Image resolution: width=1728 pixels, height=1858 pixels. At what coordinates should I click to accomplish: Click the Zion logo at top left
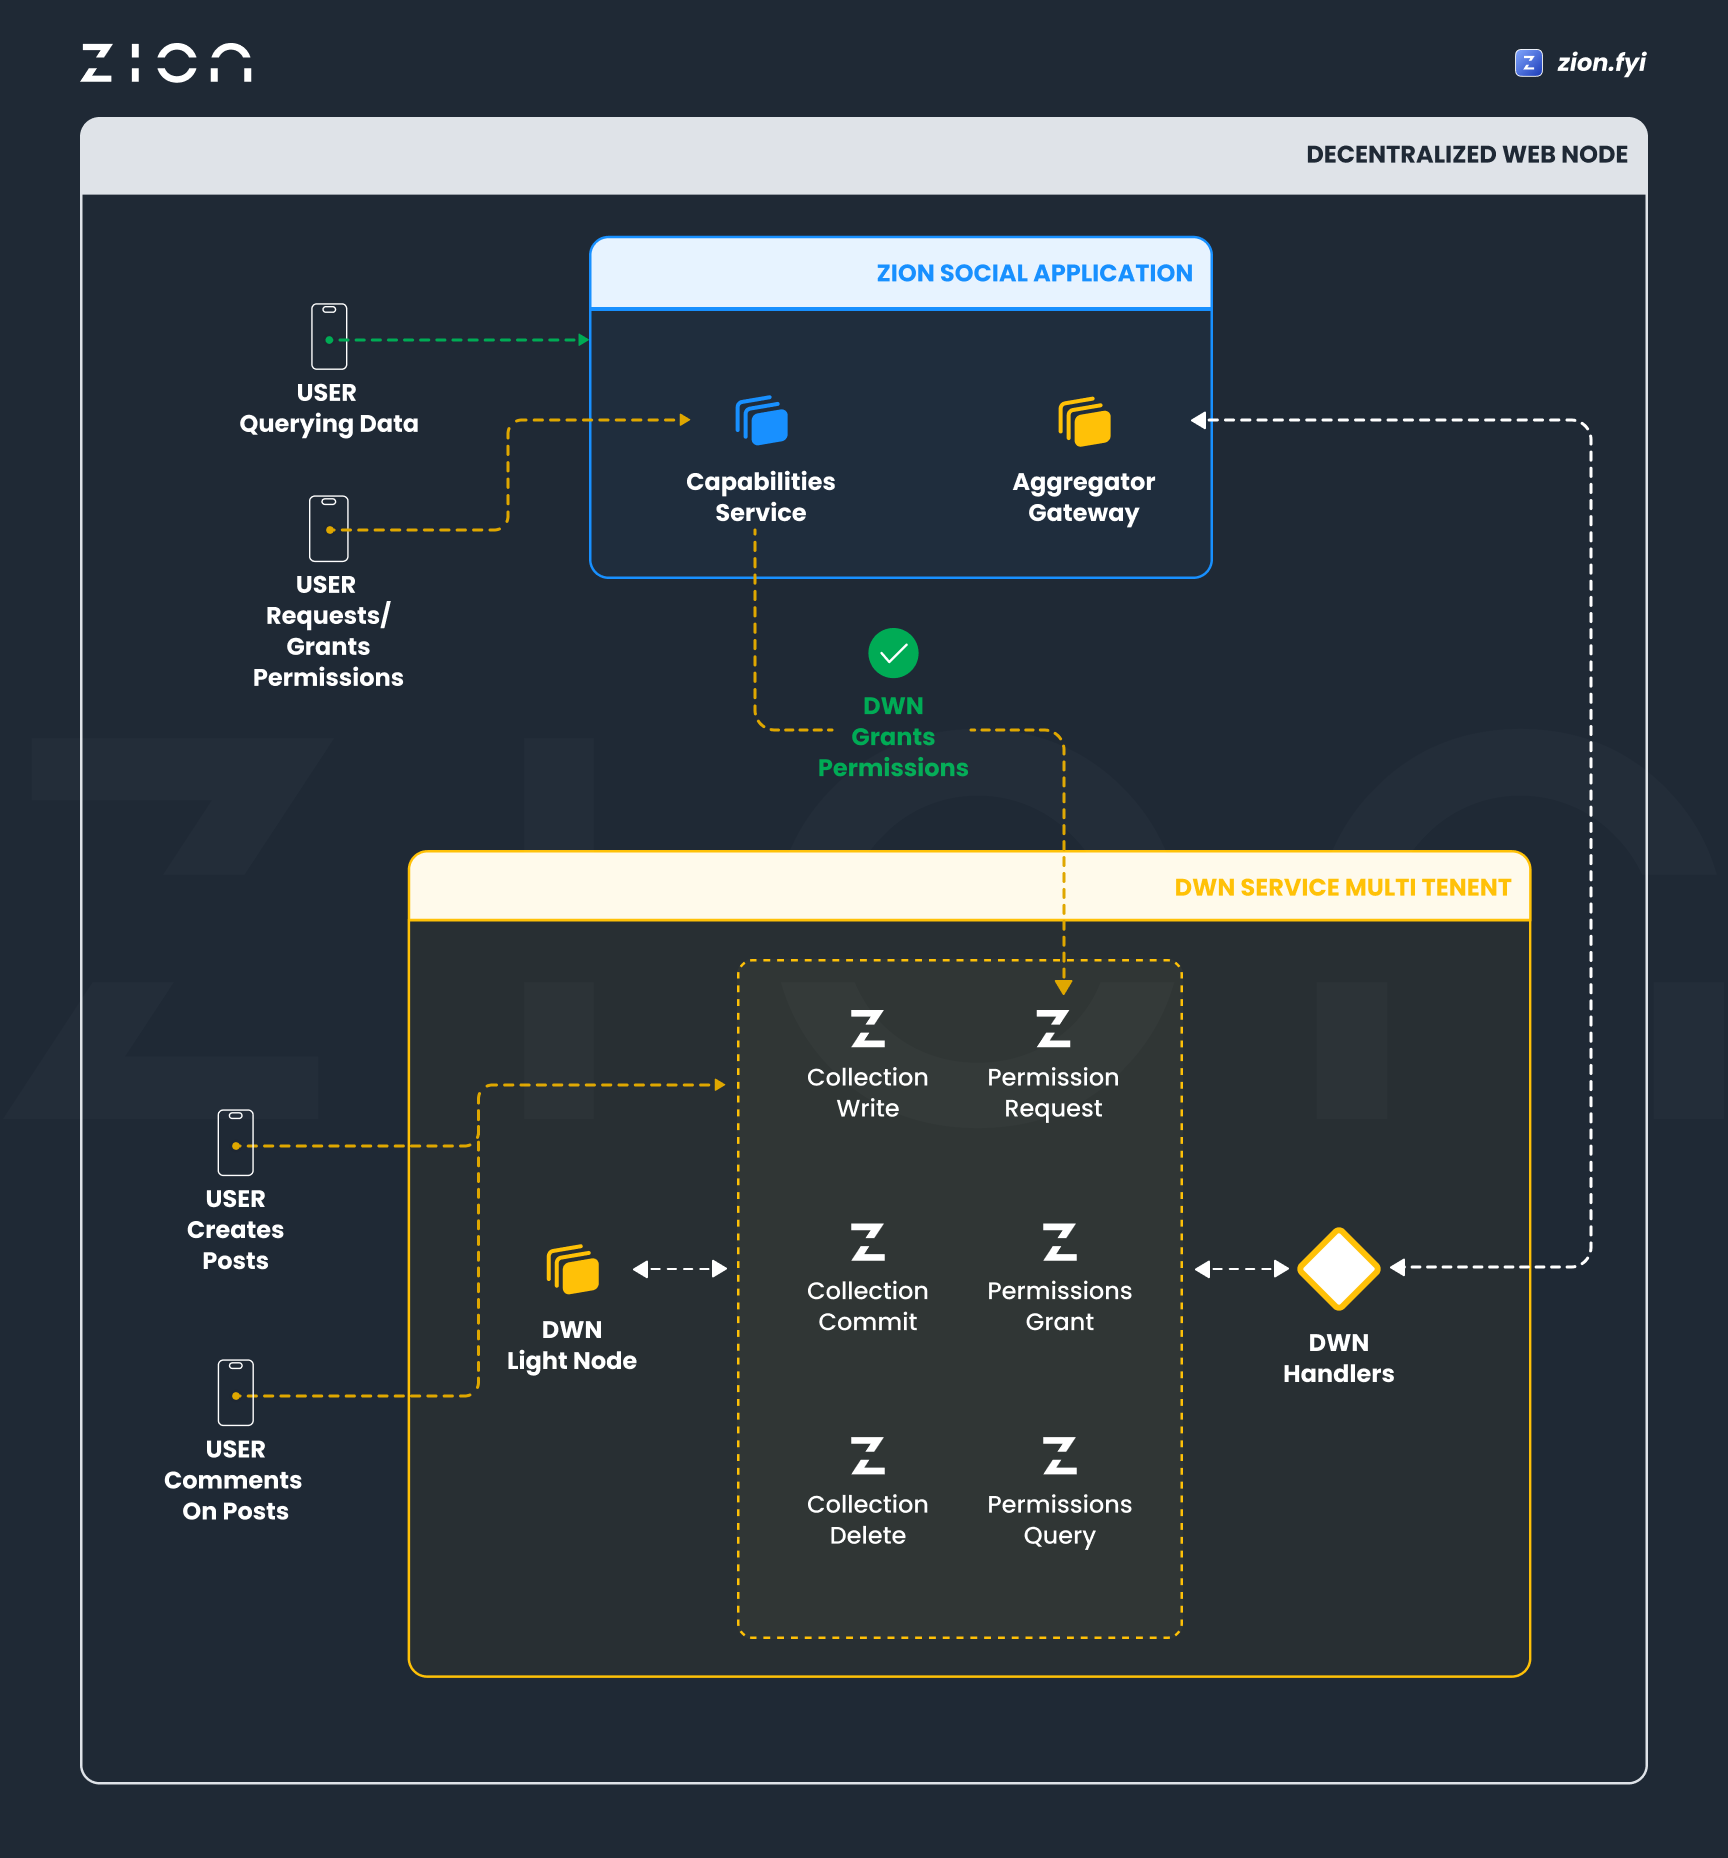point(166,63)
